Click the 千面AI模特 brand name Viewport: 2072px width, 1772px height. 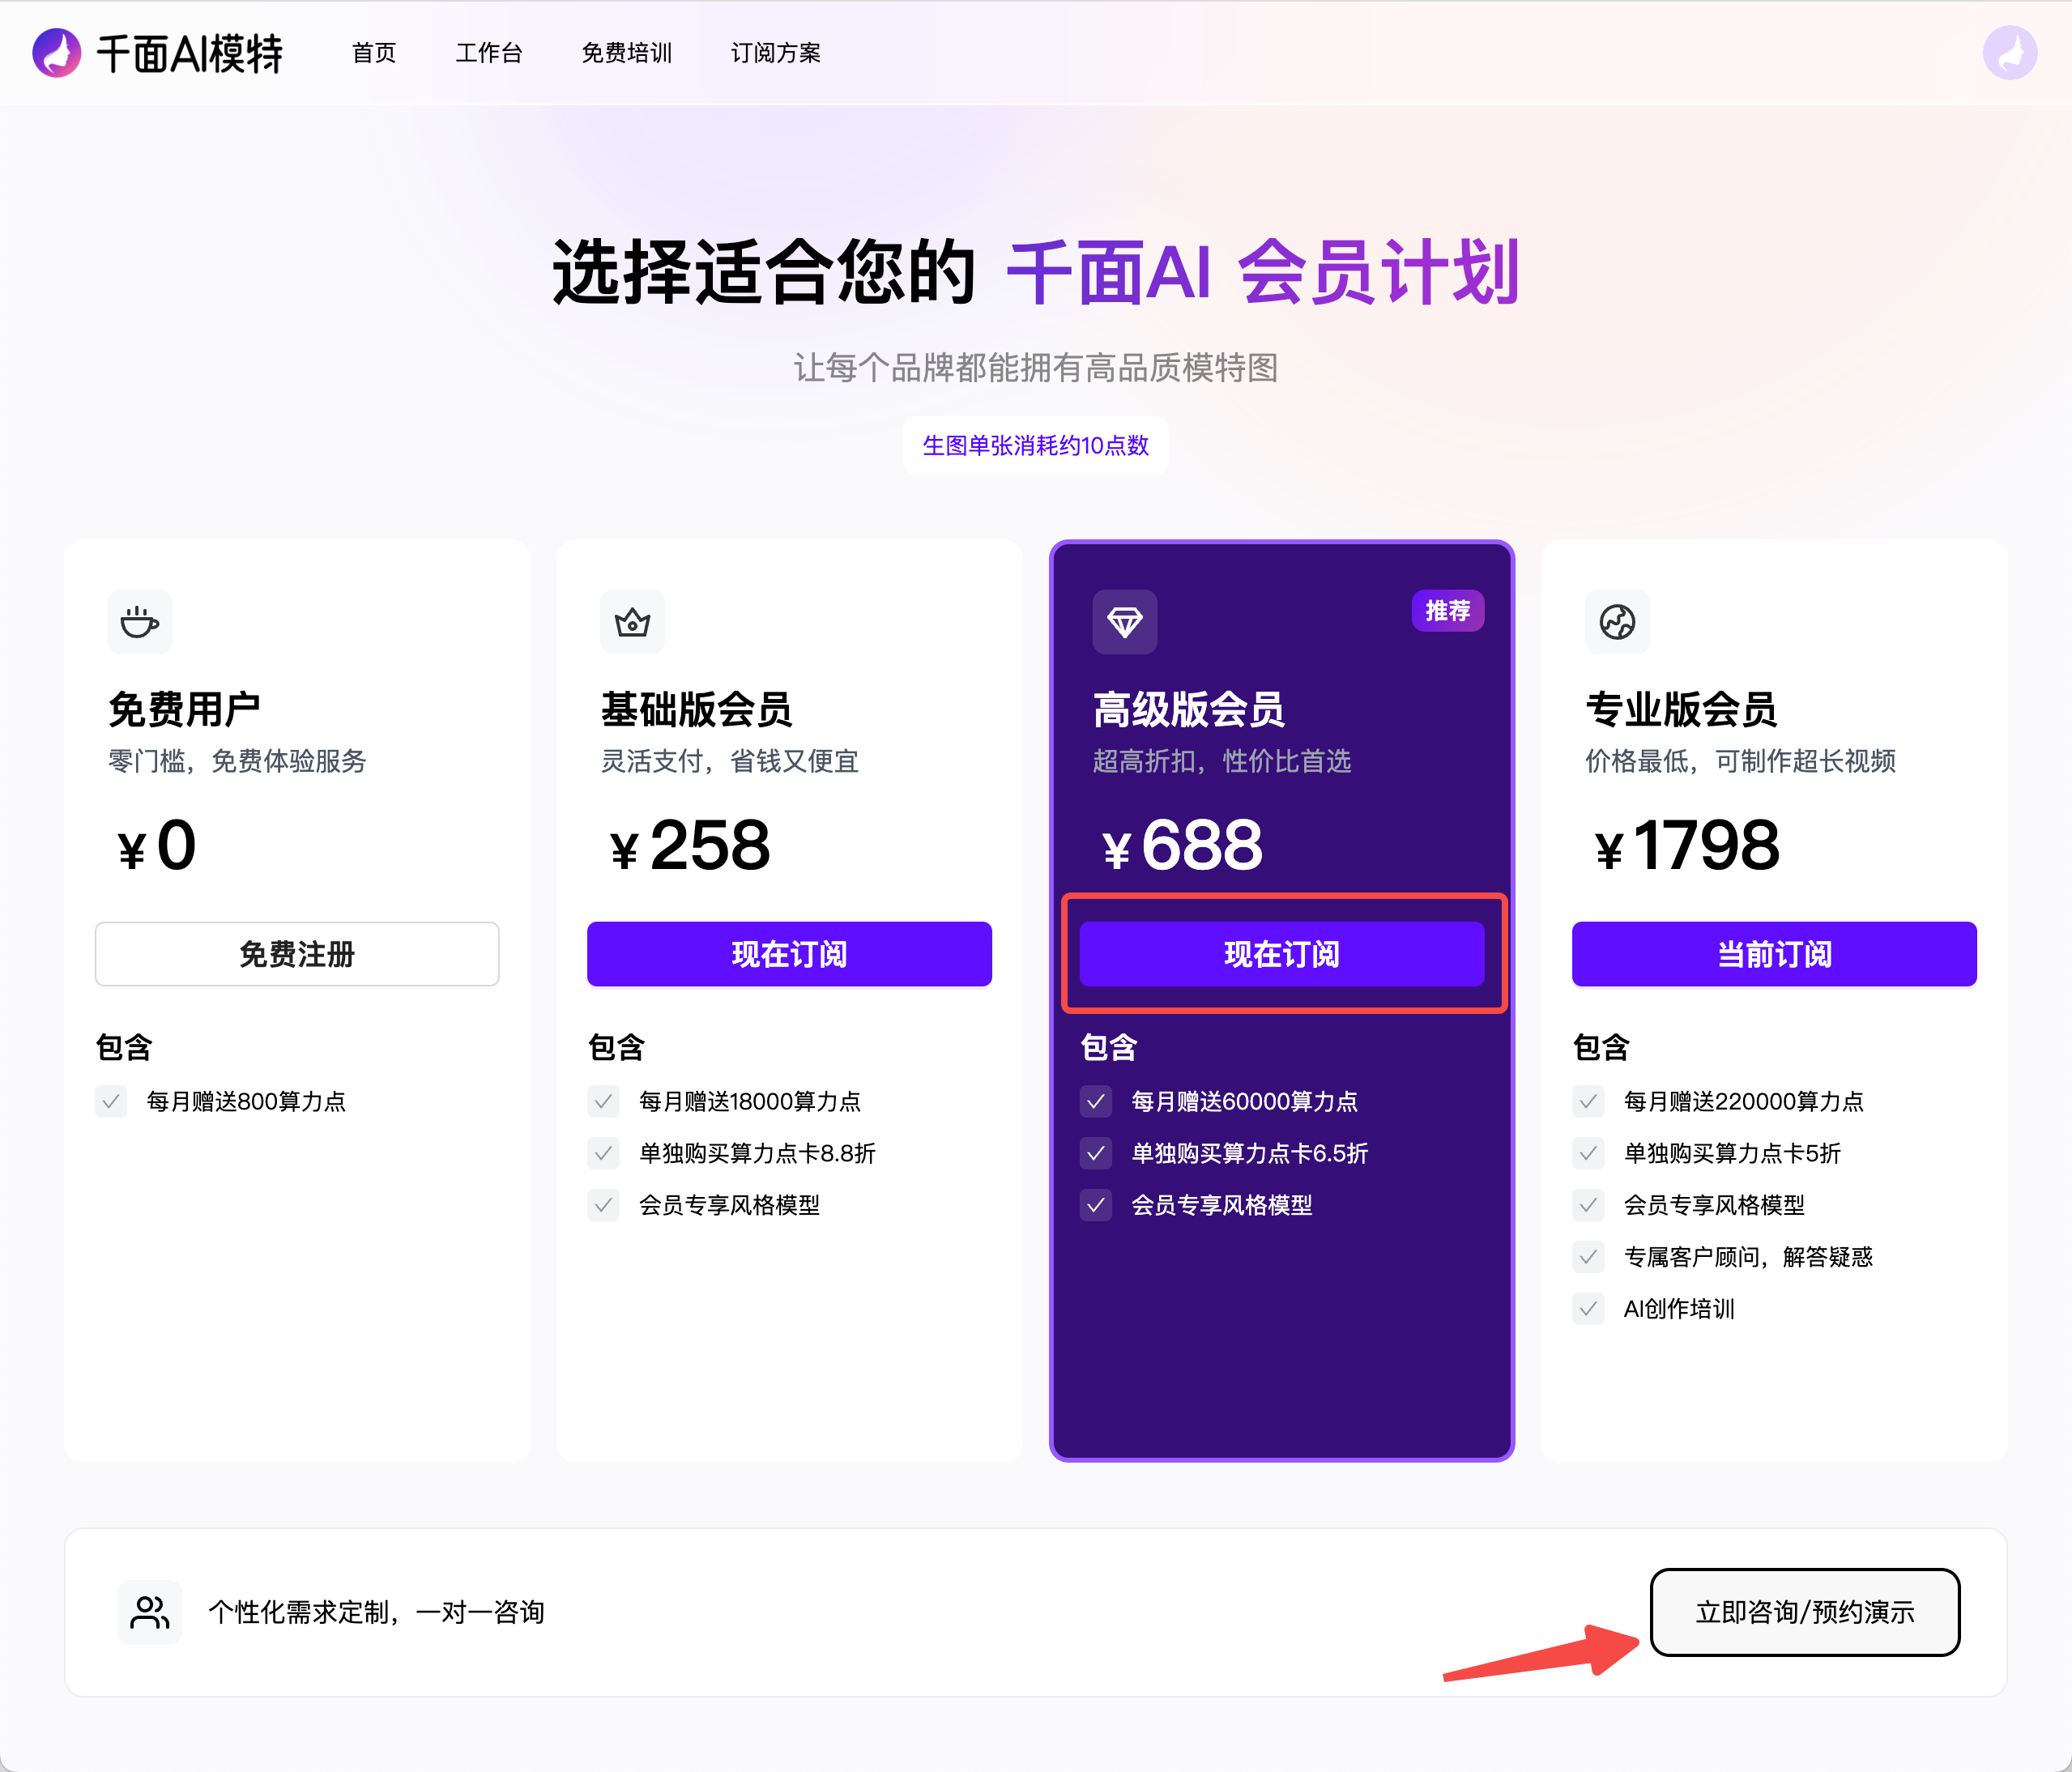coord(189,53)
